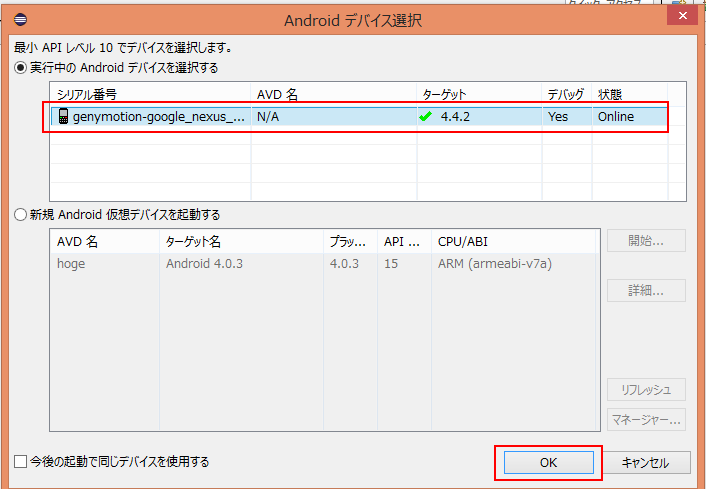Viewport: 706px width, 489px height.
Task: Enable using same device for future launches
Action: (21, 462)
